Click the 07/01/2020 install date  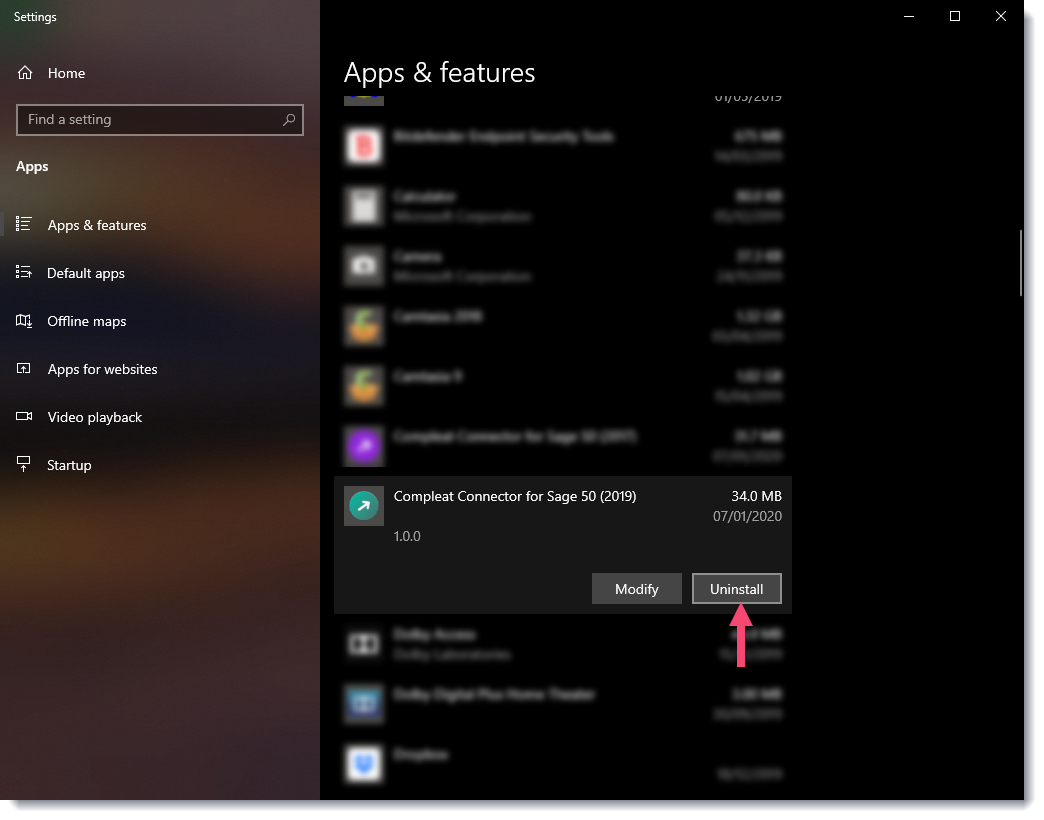tap(747, 516)
